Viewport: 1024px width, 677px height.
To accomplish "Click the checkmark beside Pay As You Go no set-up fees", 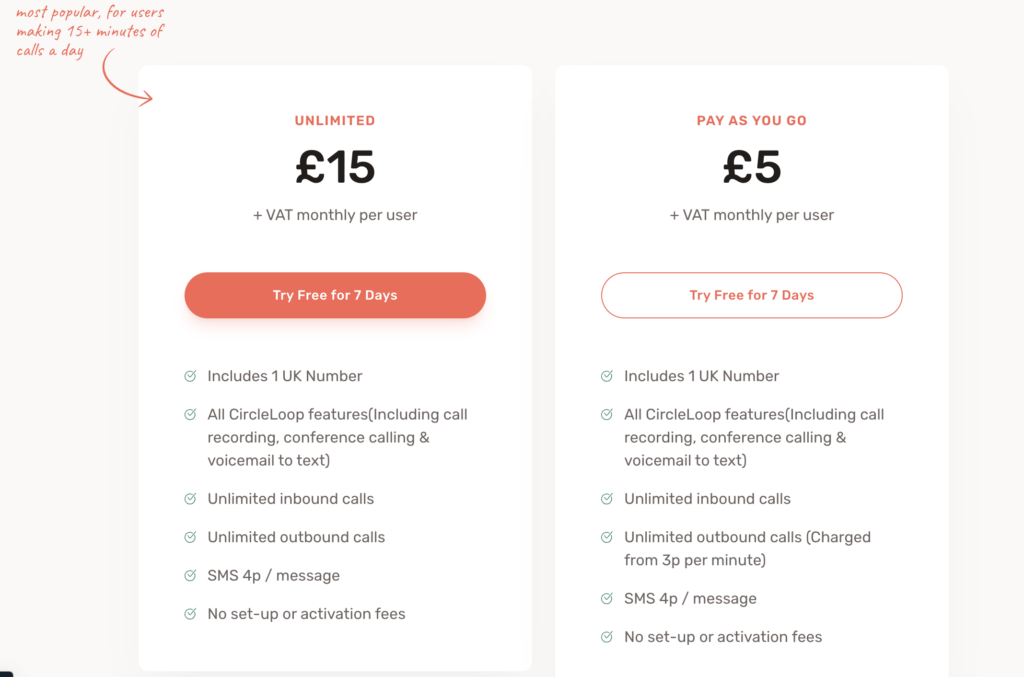I will (607, 637).
